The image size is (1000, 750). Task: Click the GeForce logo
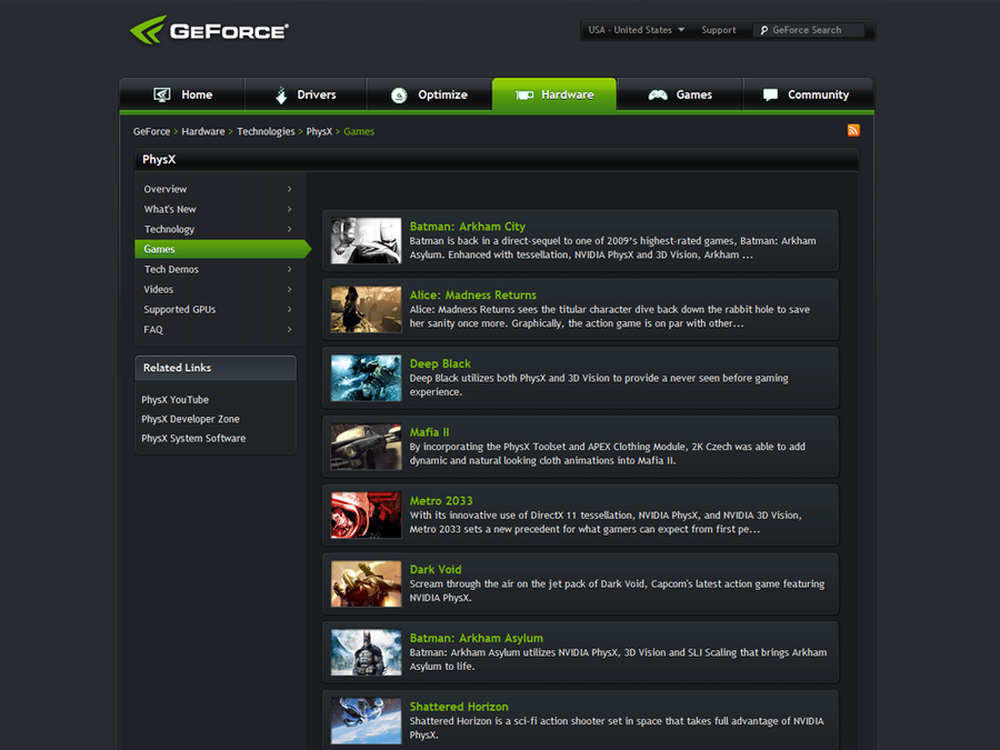tap(209, 30)
